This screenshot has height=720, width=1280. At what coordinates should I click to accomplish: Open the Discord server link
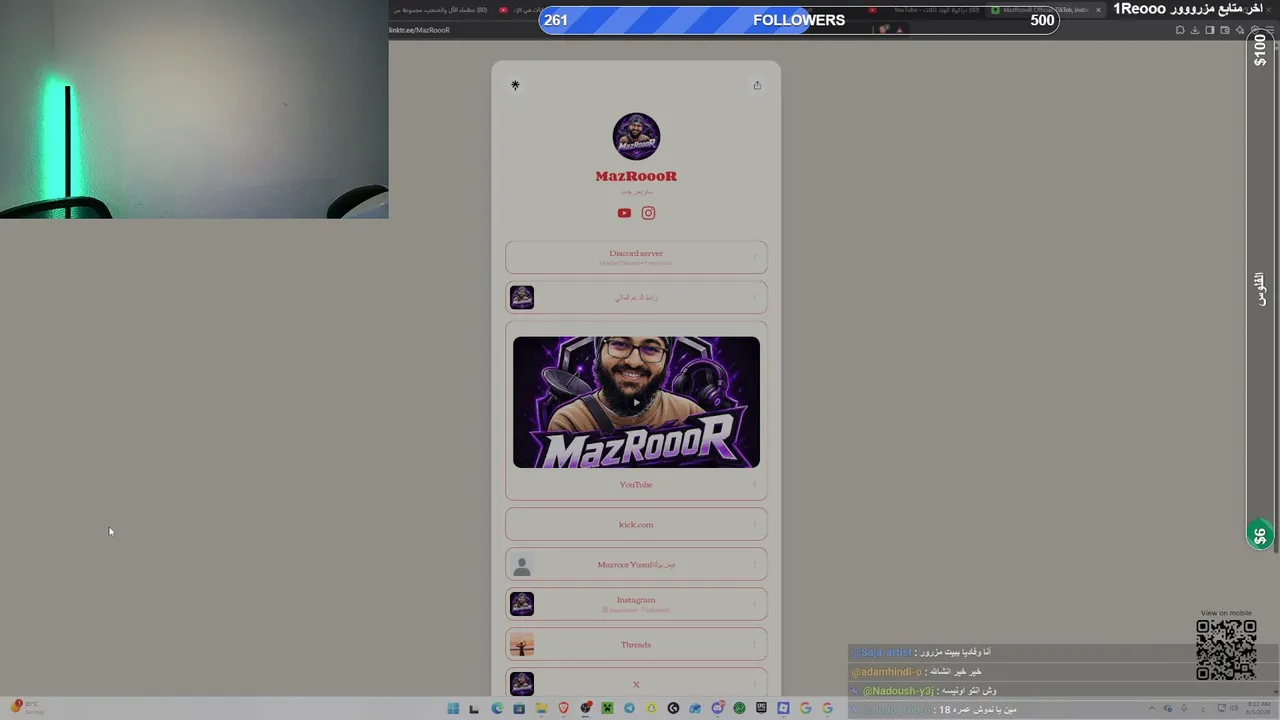point(636,257)
